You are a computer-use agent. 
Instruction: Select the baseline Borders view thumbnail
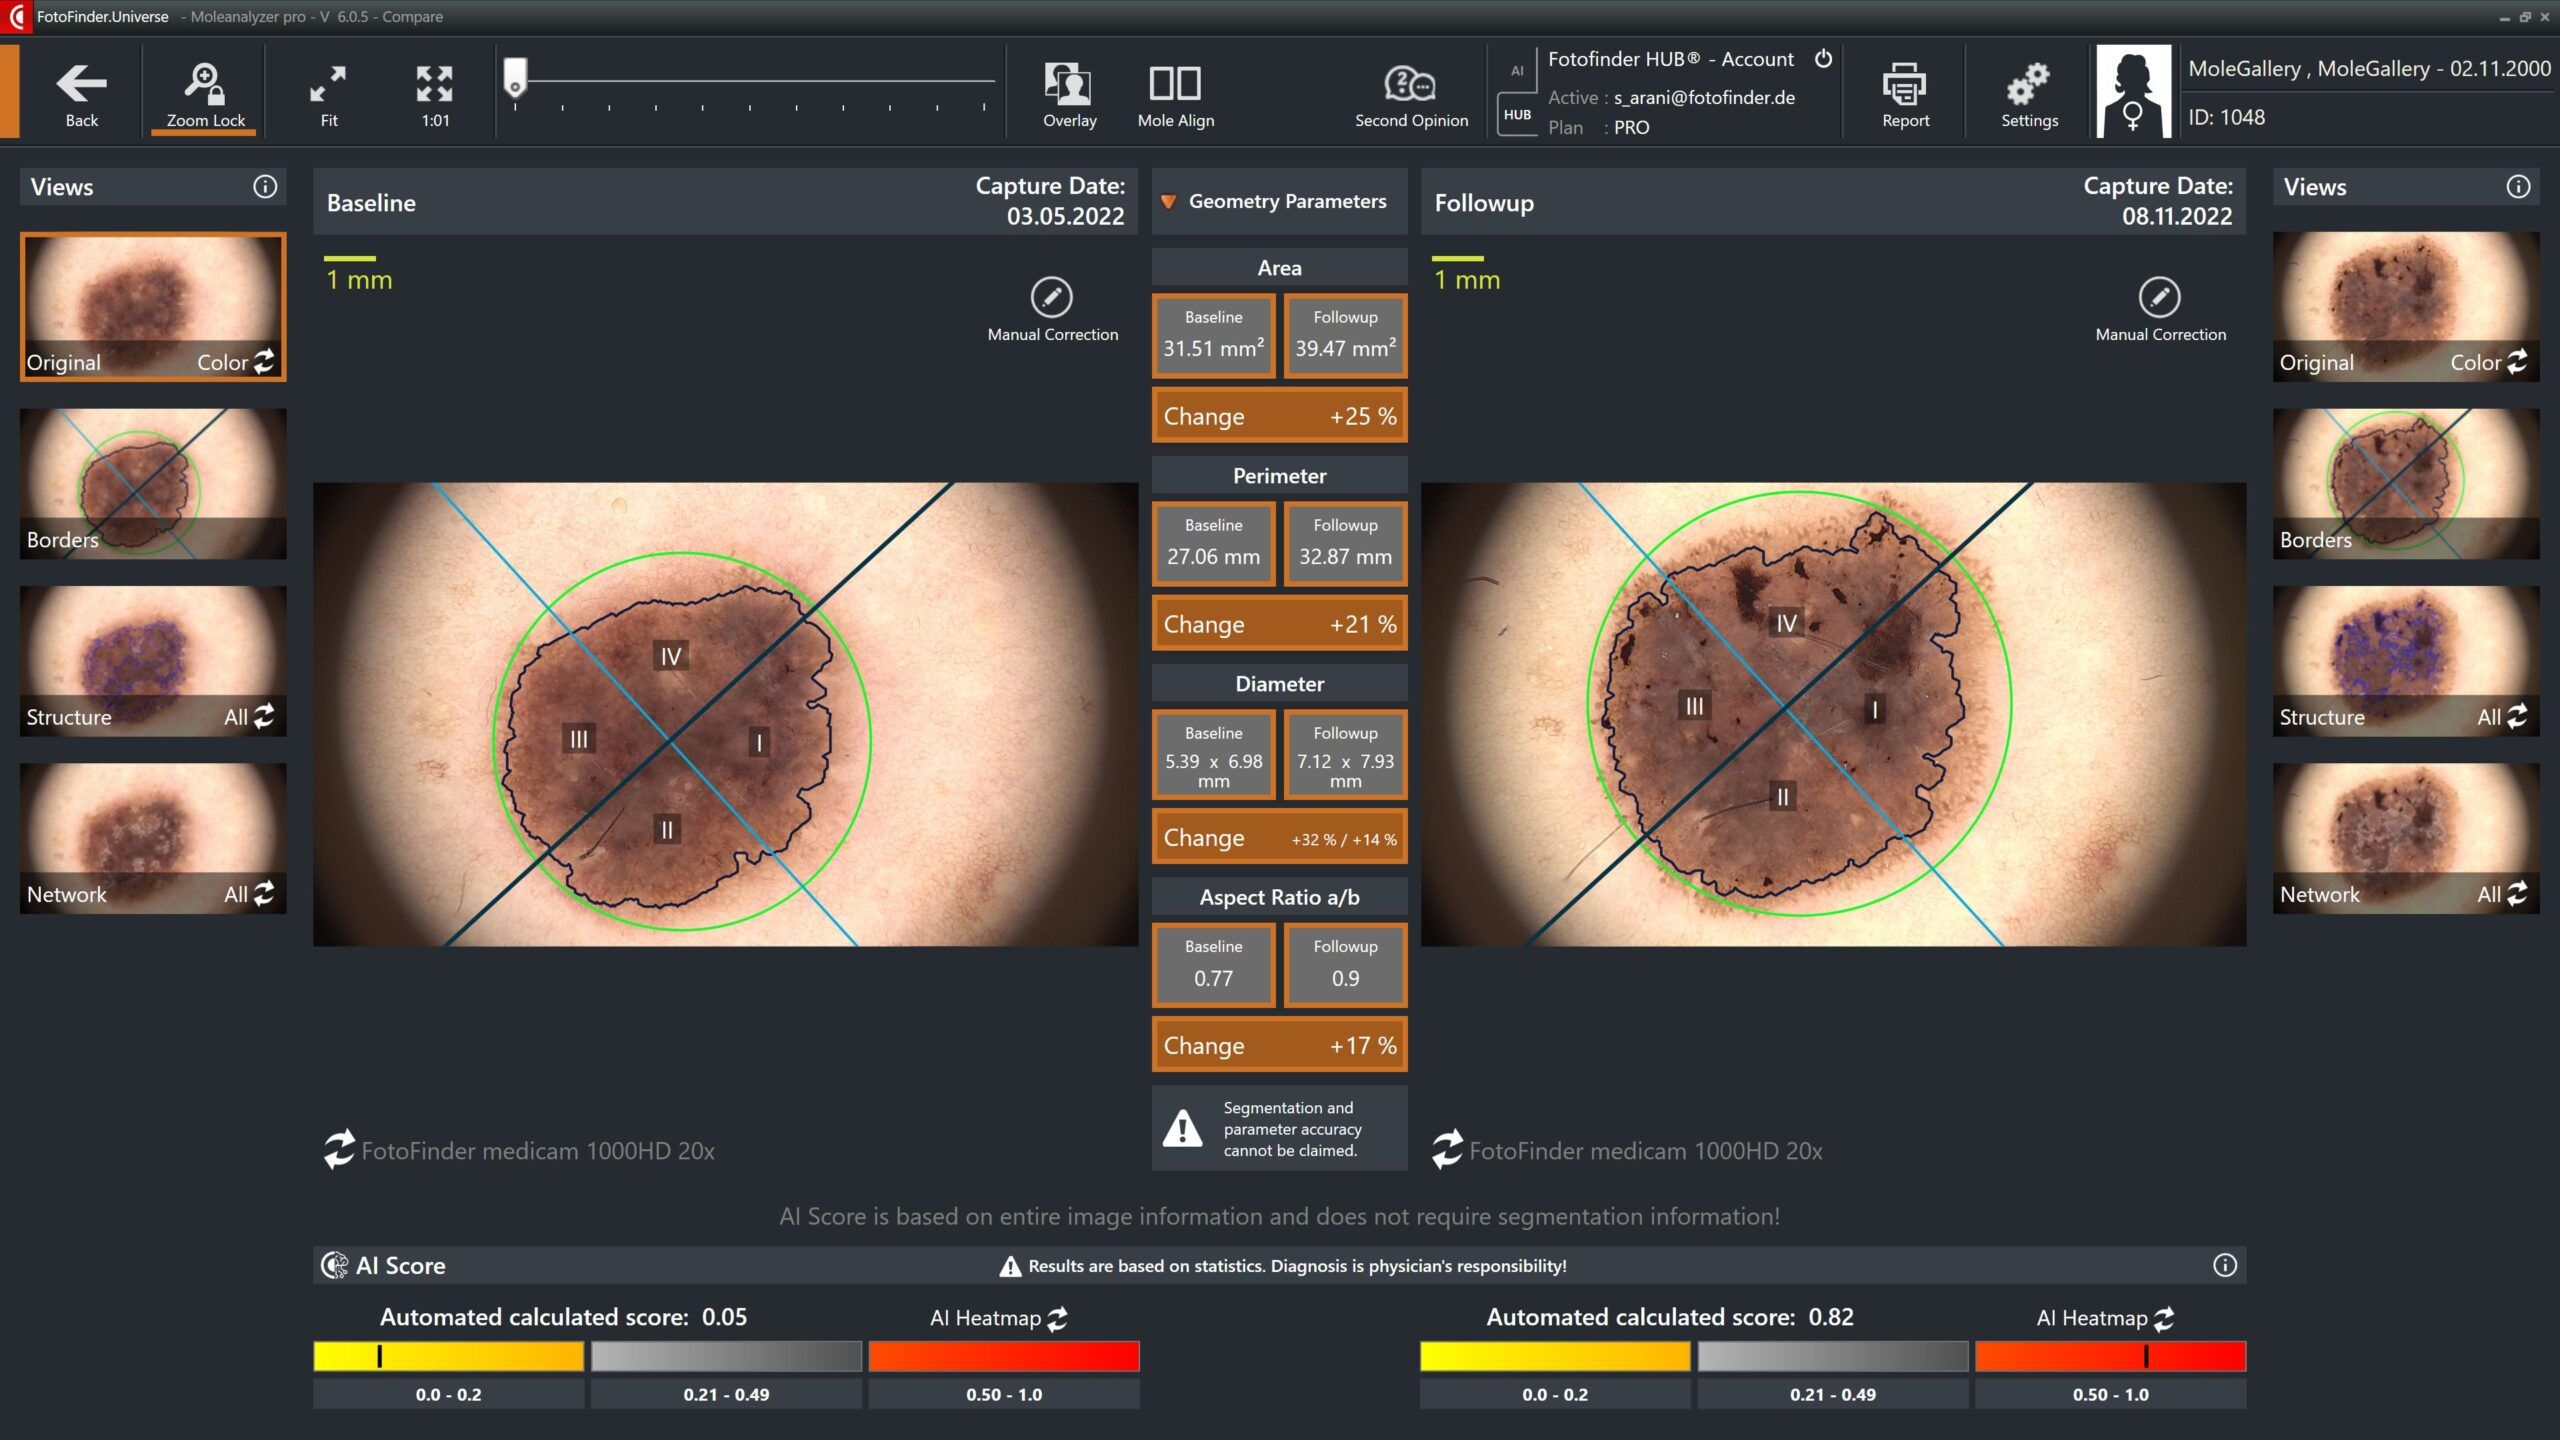tap(153, 483)
